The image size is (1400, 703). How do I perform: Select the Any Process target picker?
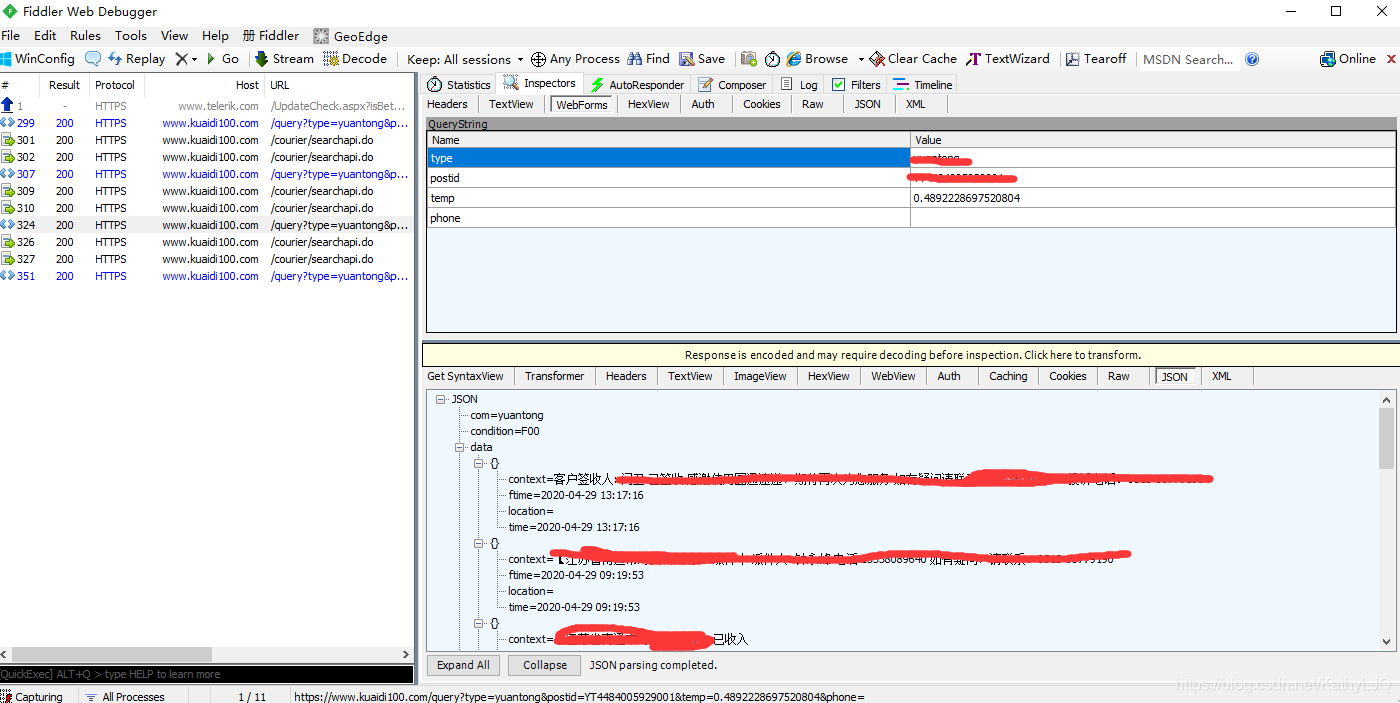[575, 59]
